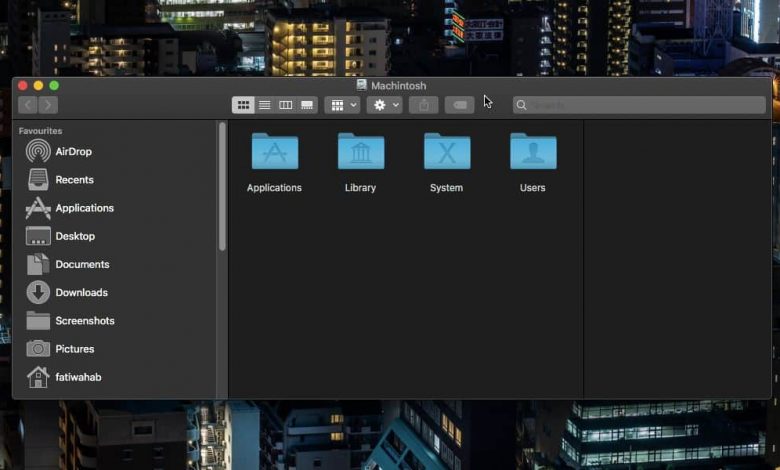The height and width of the screenshot is (470, 780).
Task: Select the Library folder icon
Action: pos(361,151)
